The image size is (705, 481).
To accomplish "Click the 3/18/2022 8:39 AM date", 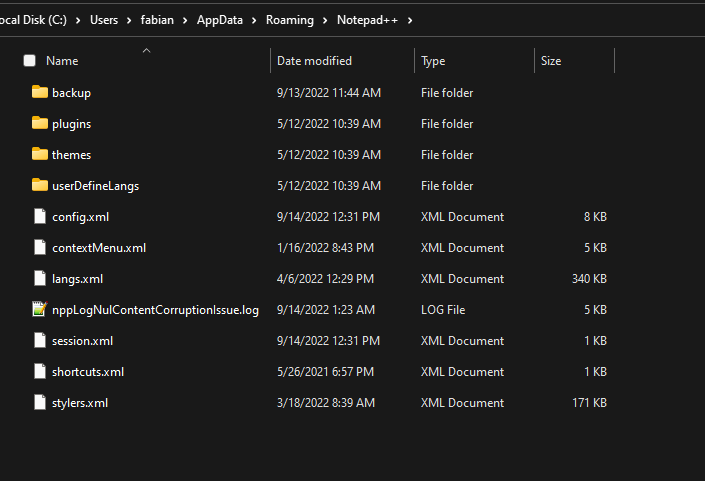I will click(326, 403).
